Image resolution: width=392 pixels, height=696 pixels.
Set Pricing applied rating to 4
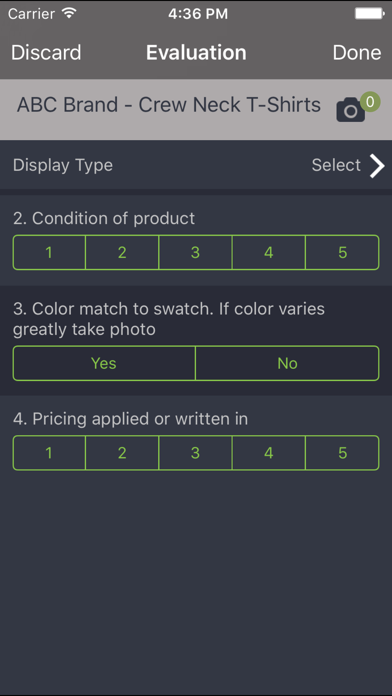point(269,453)
